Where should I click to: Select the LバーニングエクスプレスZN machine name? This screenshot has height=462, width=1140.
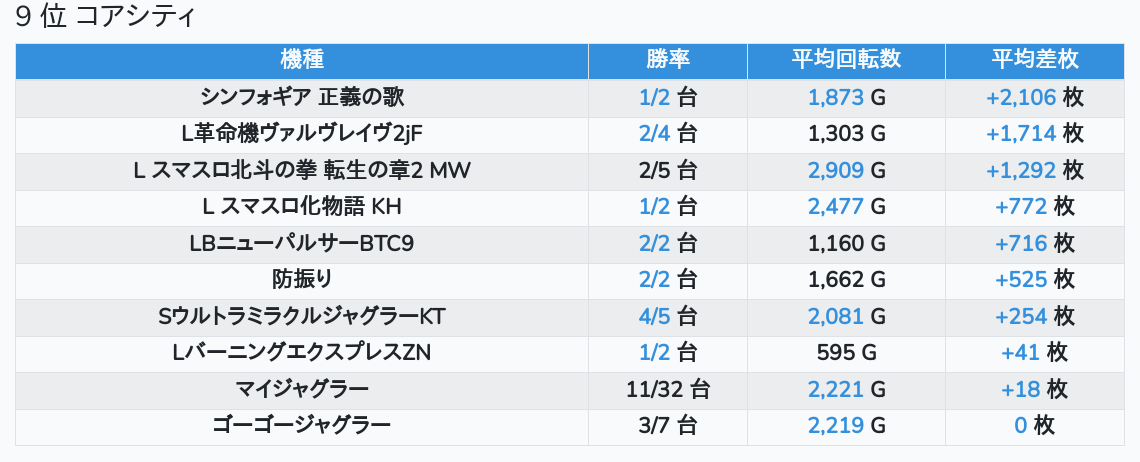(302, 353)
